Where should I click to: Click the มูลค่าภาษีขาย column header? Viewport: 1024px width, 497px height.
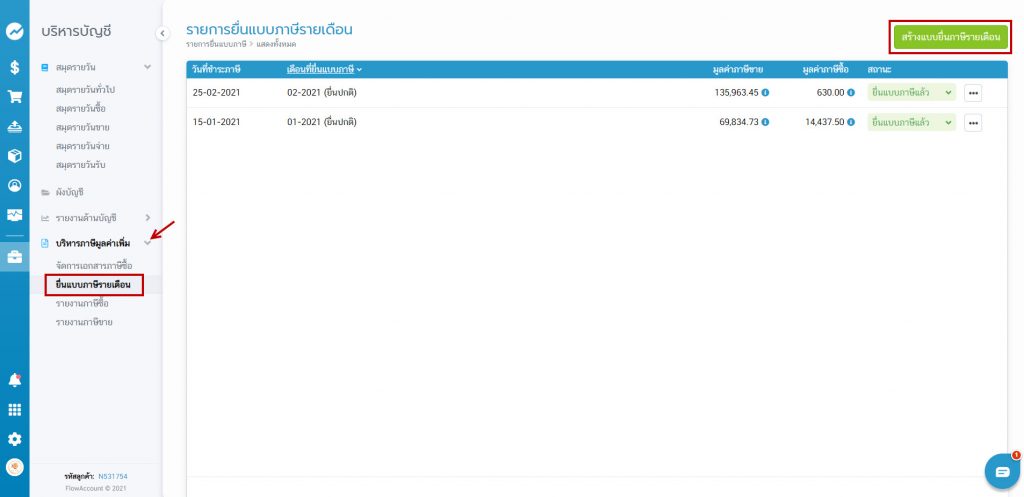click(x=738, y=69)
